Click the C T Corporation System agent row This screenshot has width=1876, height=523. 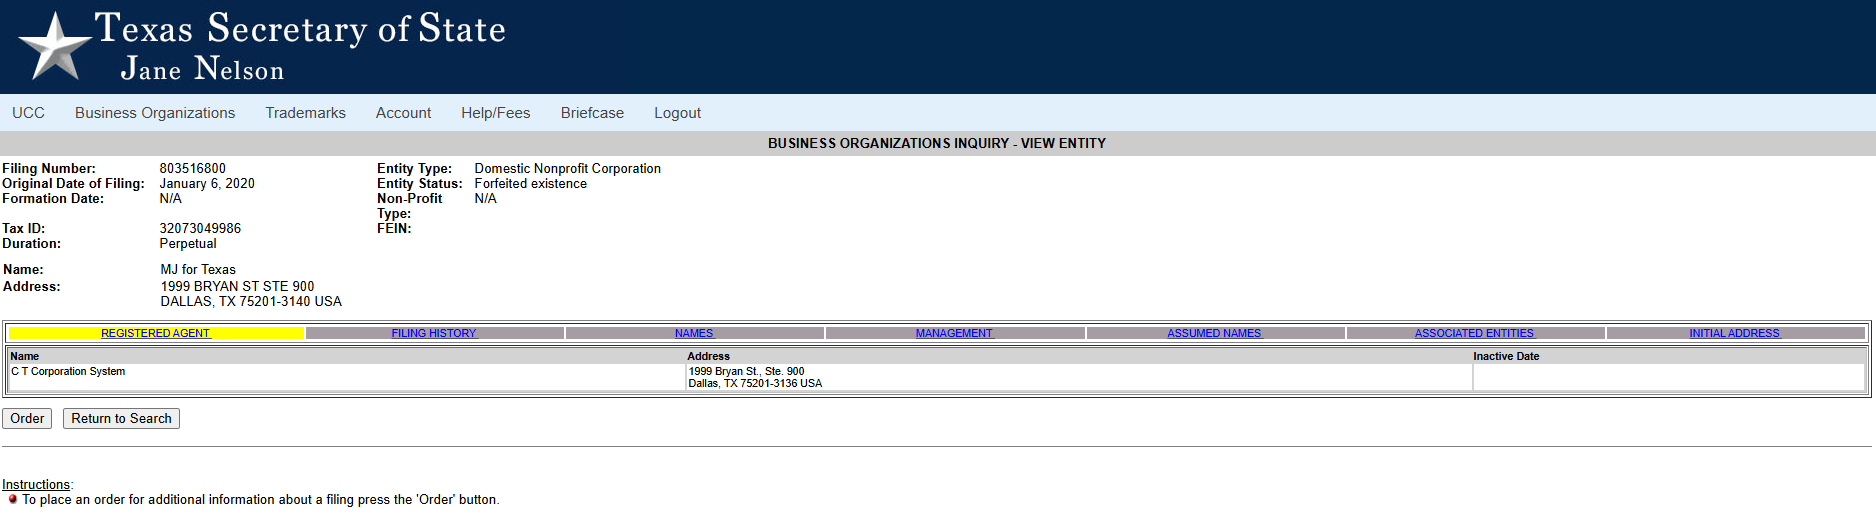click(68, 371)
